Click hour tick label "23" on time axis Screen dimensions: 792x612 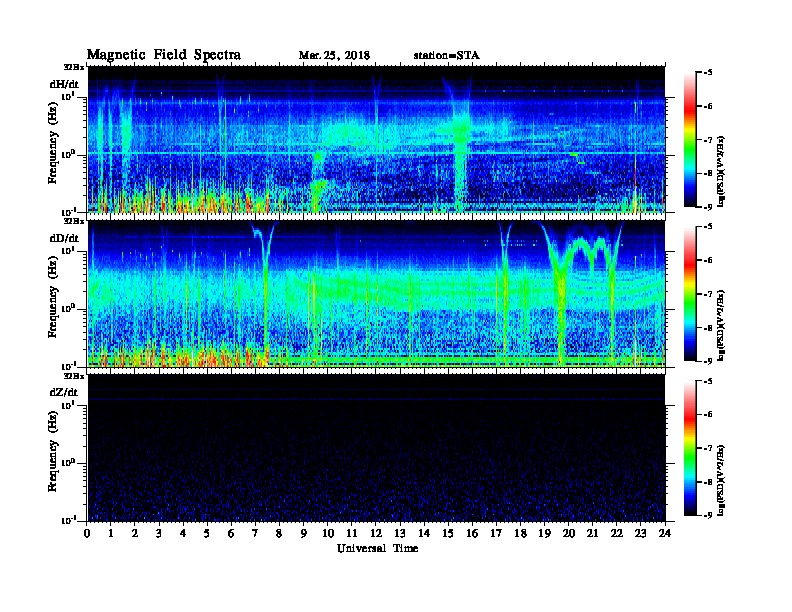640,533
